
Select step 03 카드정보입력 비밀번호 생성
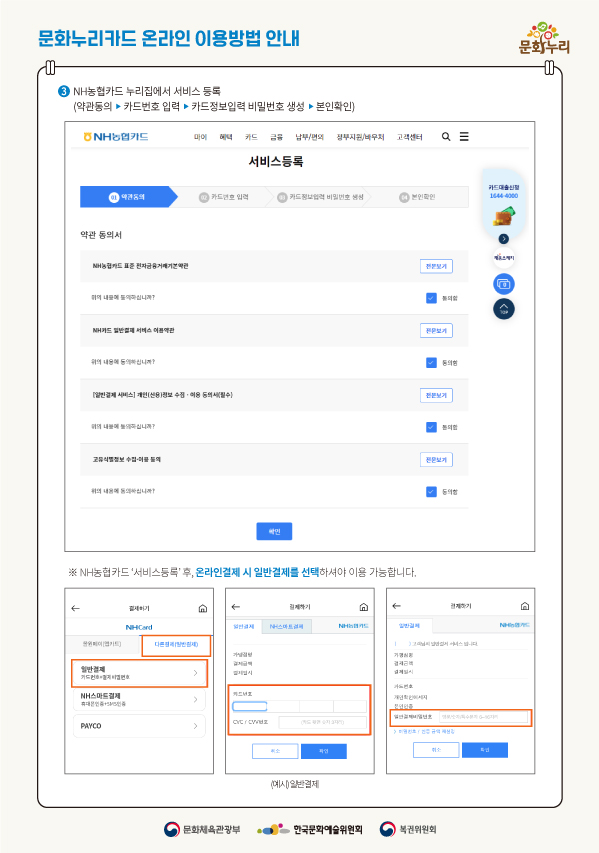tap(320, 197)
